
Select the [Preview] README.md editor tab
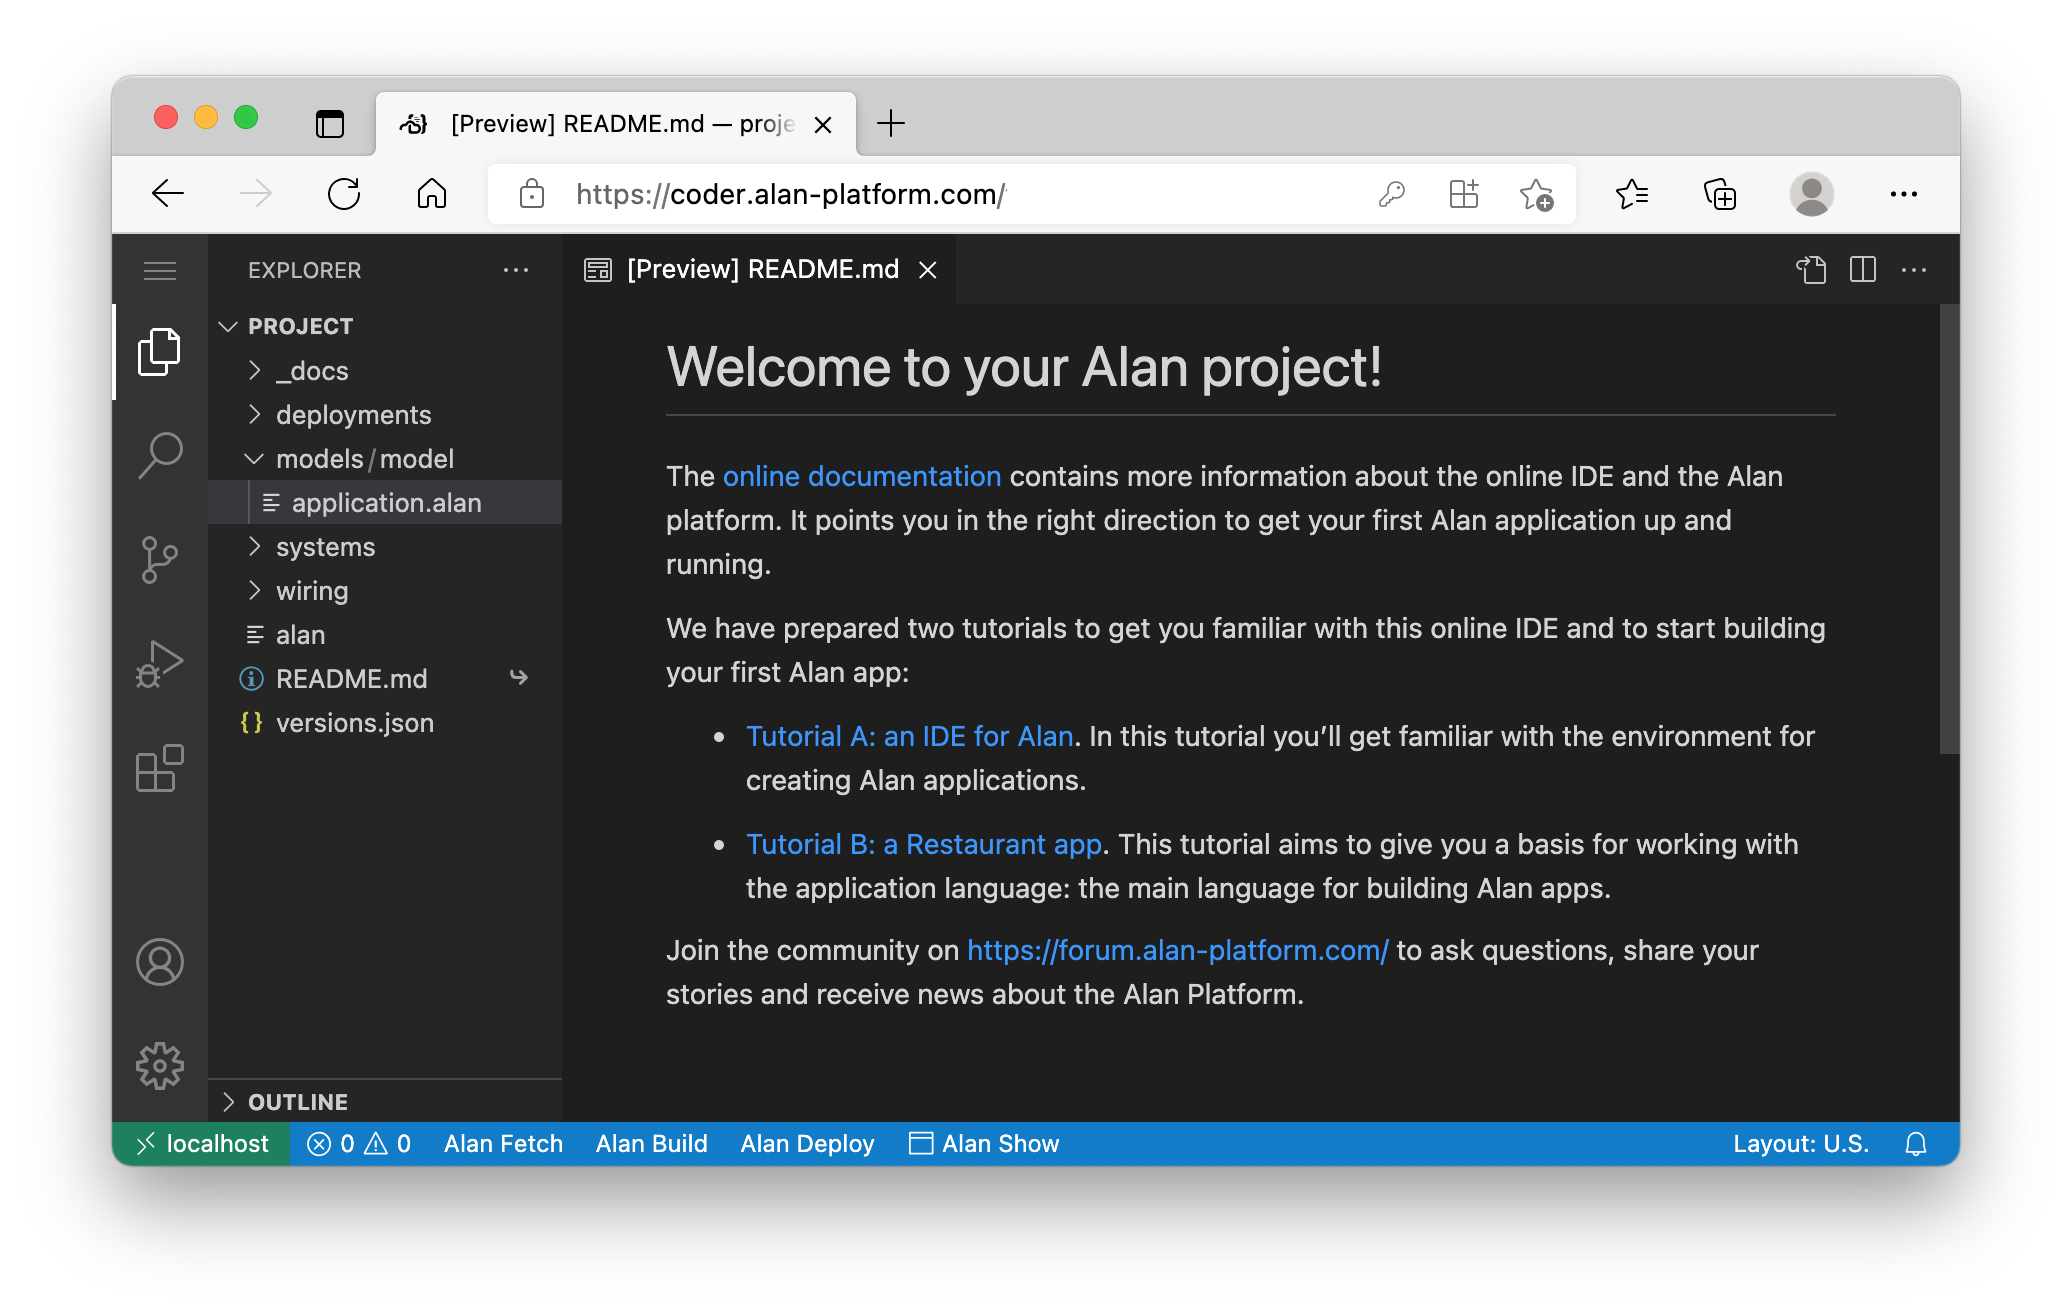[760, 270]
